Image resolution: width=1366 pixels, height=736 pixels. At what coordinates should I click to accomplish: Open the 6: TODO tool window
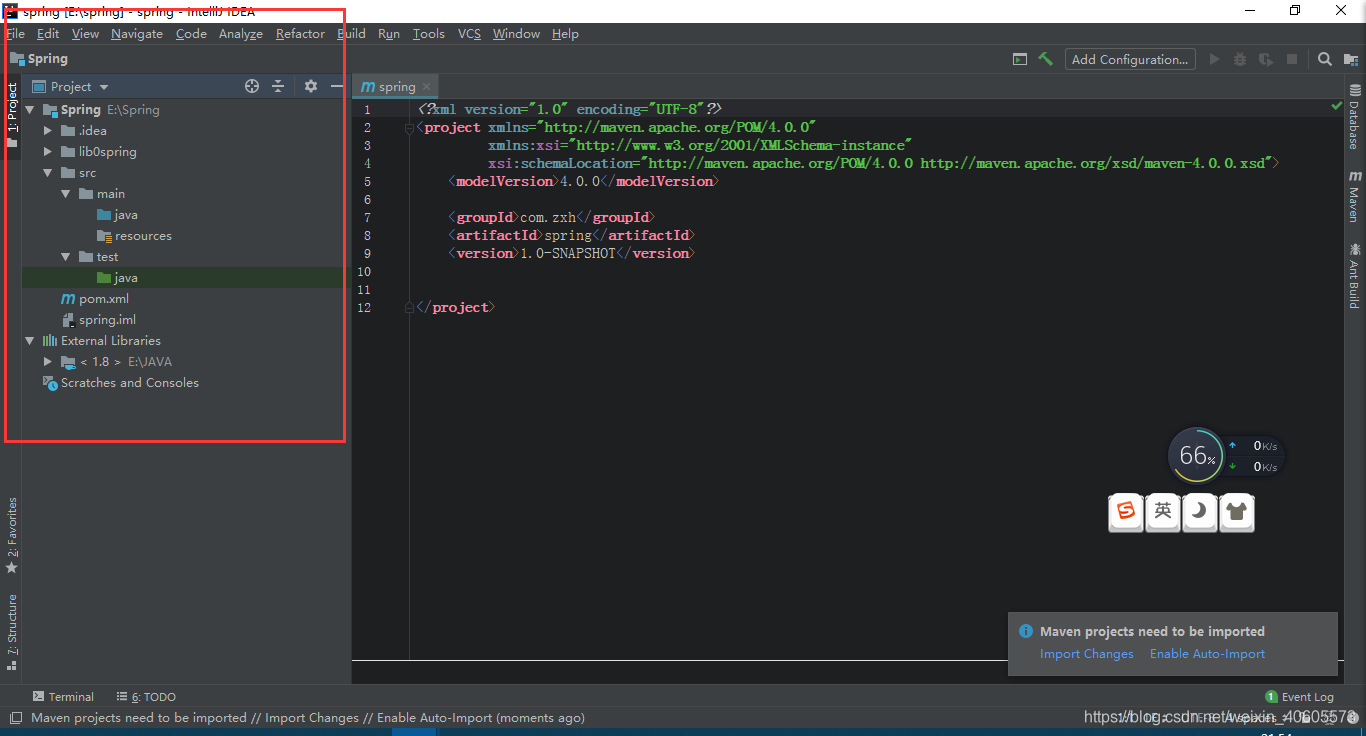pyautogui.click(x=146, y=697)
